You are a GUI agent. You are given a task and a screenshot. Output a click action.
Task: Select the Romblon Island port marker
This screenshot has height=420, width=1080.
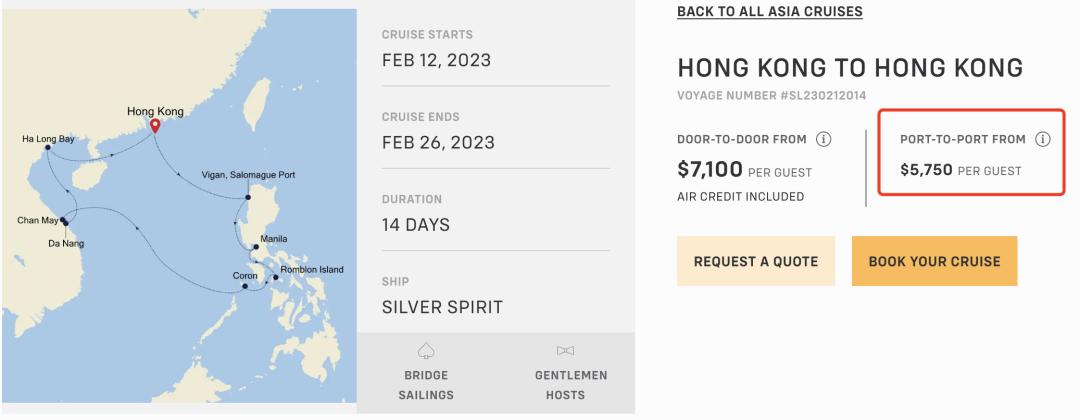(276, 277)
